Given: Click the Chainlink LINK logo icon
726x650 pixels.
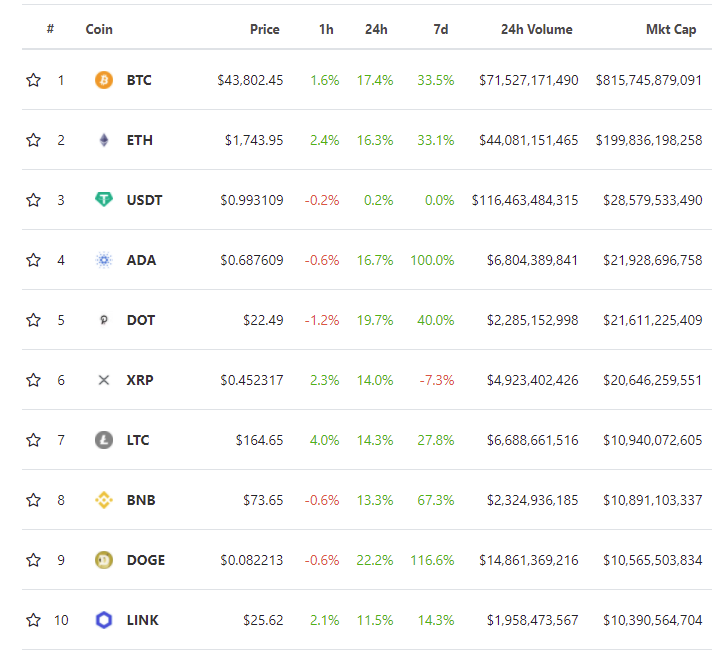Looking at the screenshot, I should click(104, 620).
